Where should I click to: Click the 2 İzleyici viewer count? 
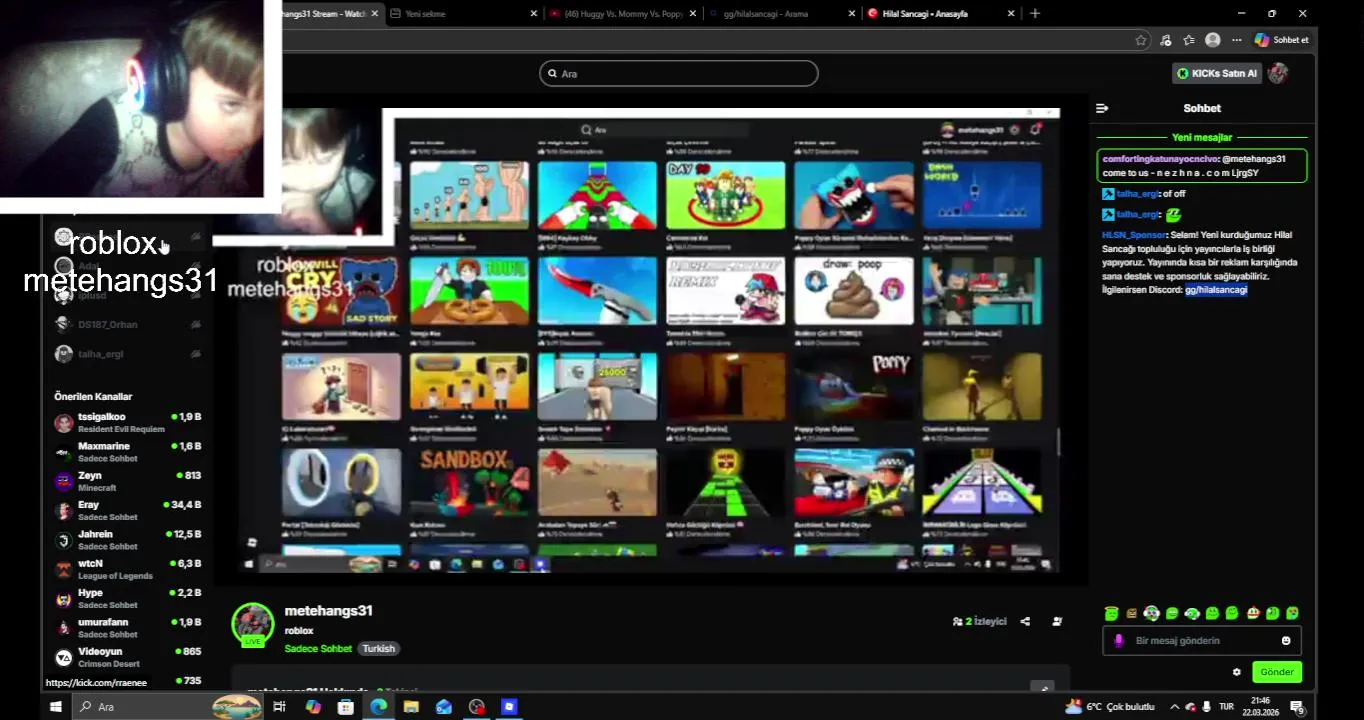click(979, 621)
